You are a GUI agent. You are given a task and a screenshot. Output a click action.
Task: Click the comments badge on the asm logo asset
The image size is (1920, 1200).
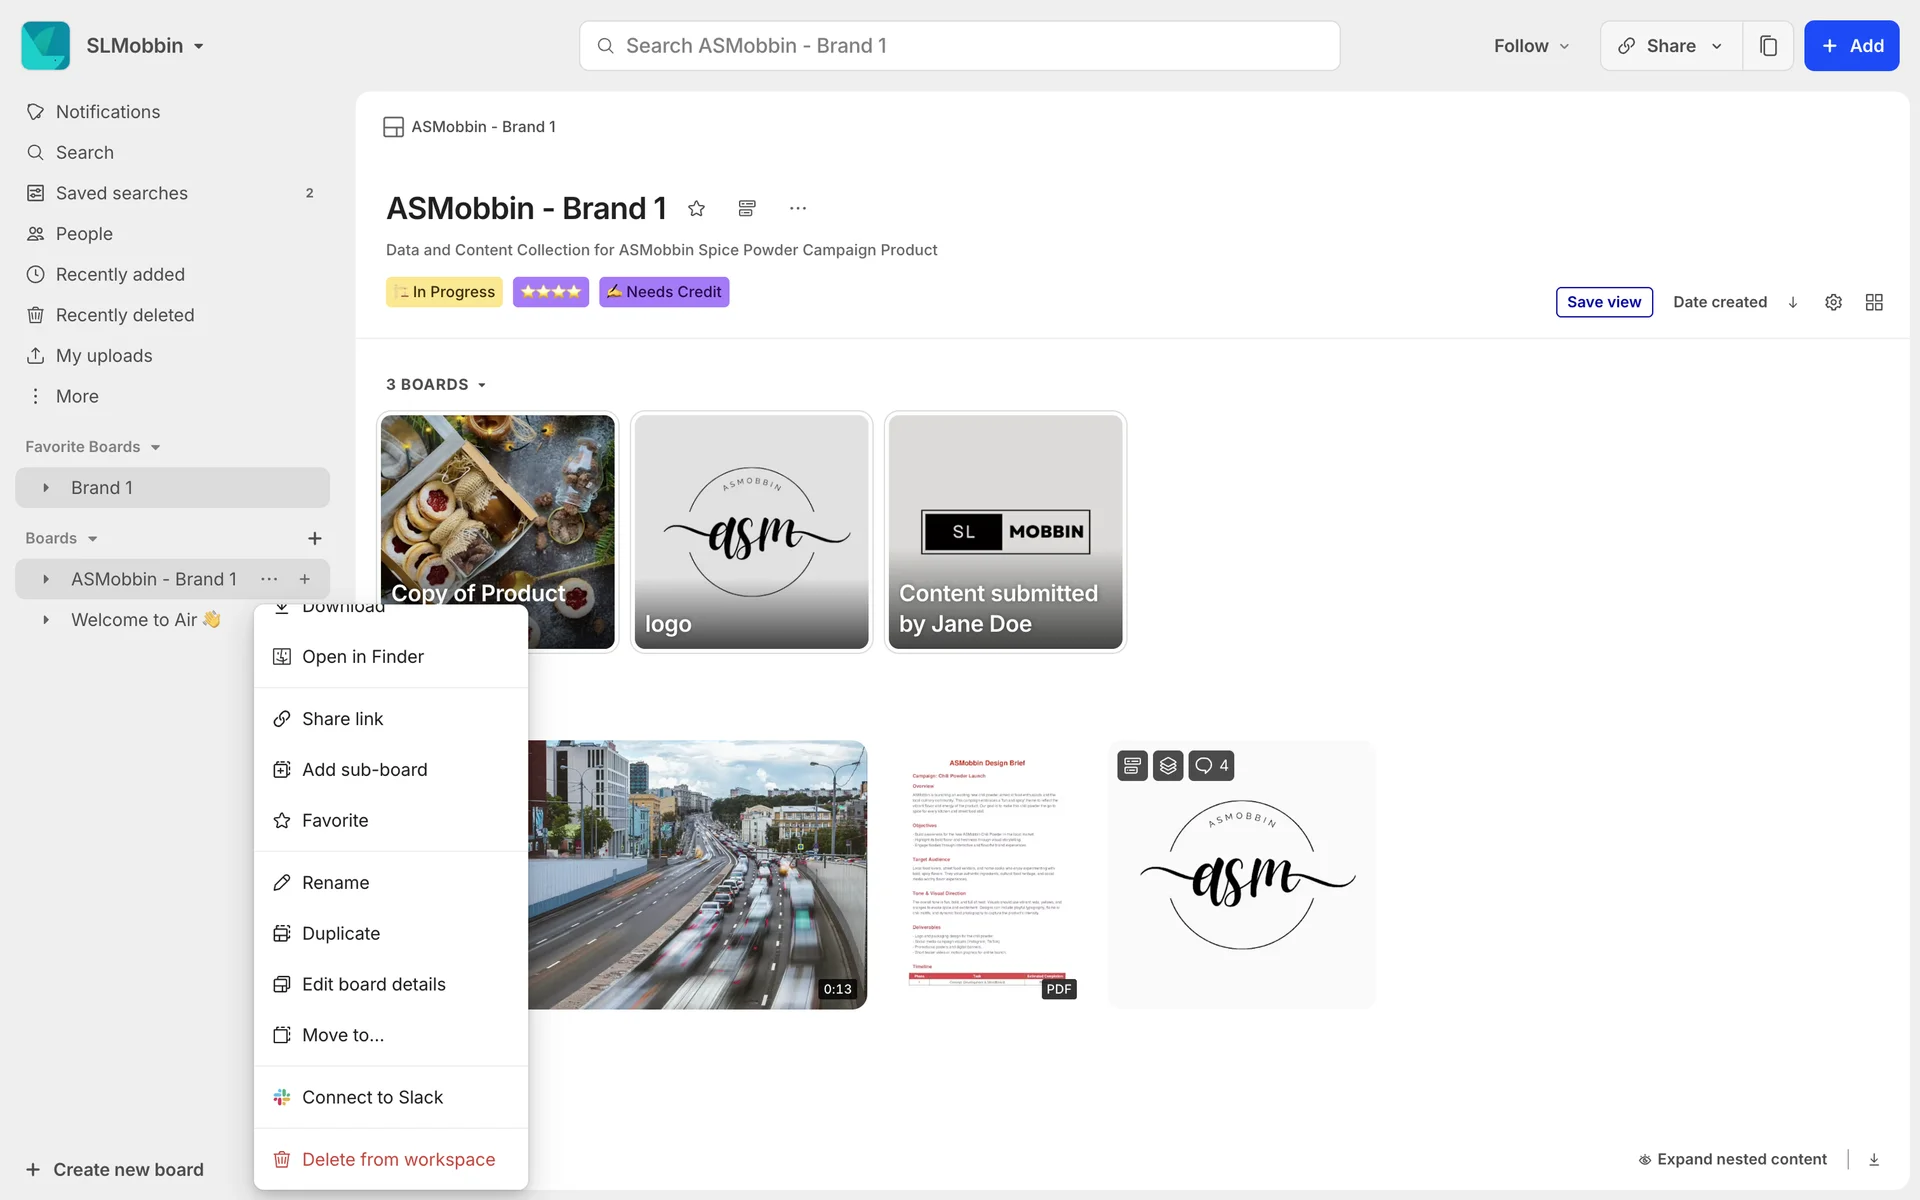point(1211,766)
